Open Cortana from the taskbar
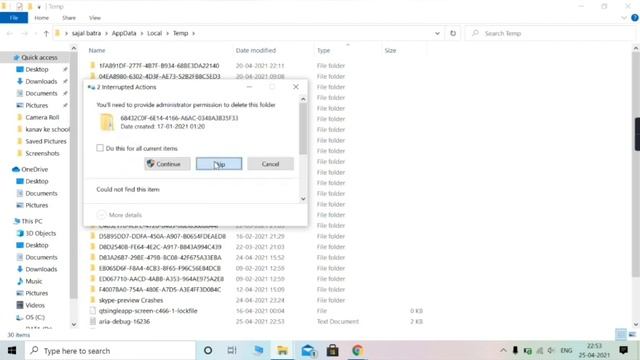 [208, 350]
